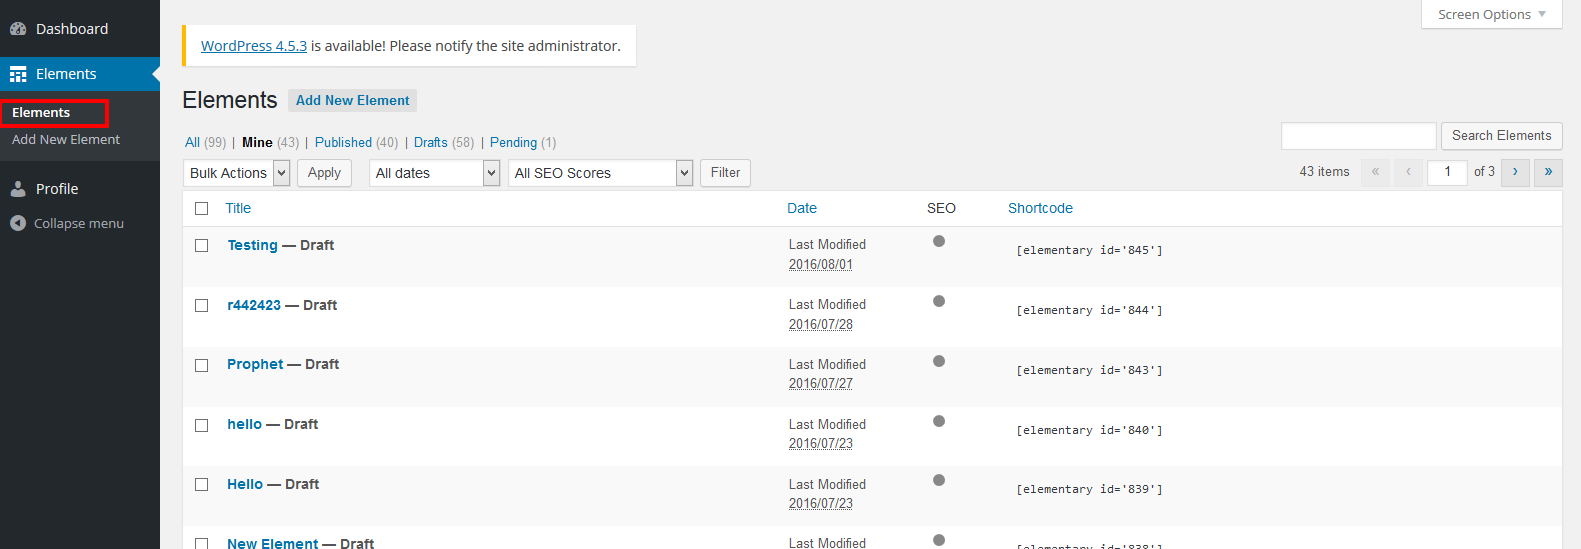Click SEO score dot for Testing

(939, 241)
